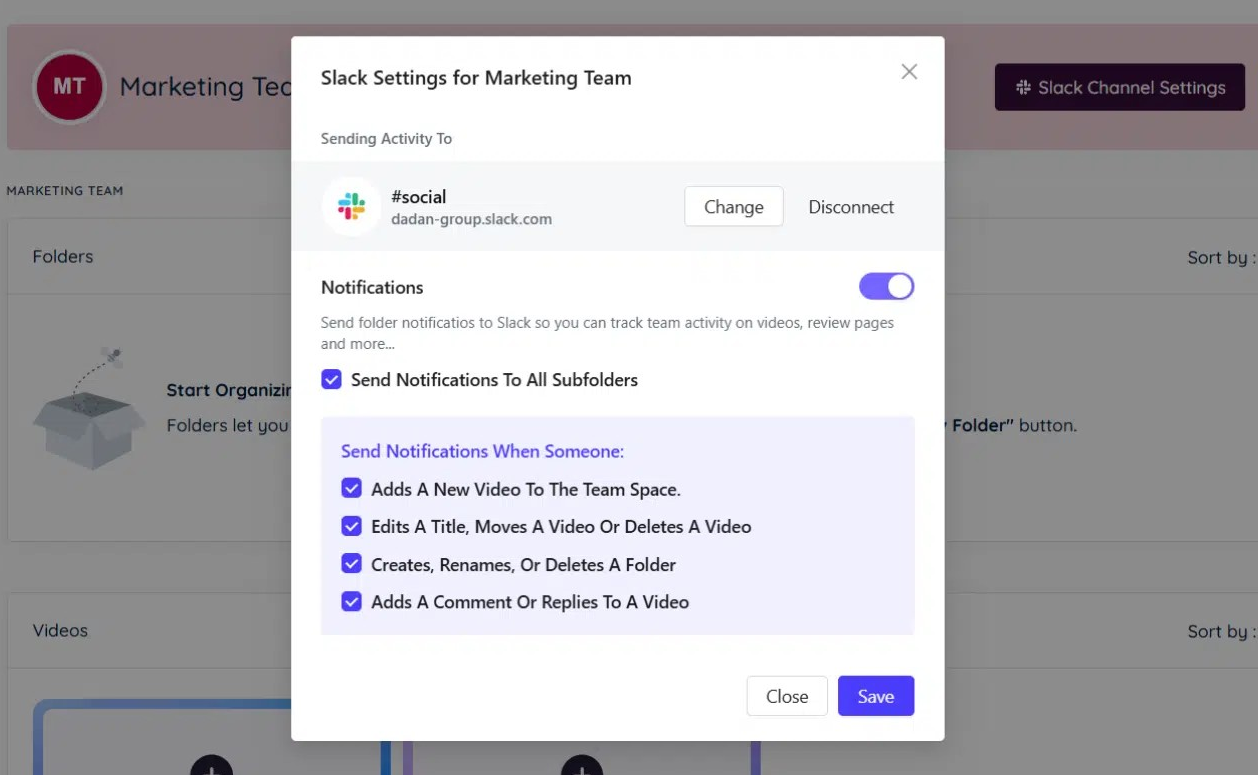Viewport: 1258px width, 775px height.
Task: Click Change to pick a different Slack channel
Action: (734, 206)
